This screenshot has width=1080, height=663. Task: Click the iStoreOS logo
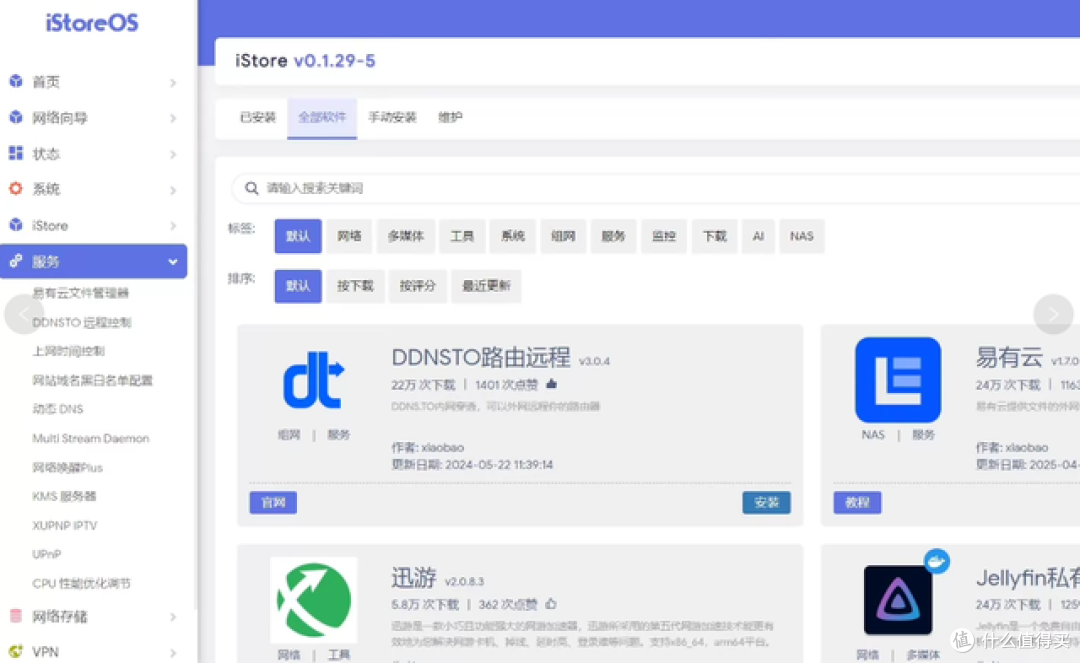[x=92, y=23]
